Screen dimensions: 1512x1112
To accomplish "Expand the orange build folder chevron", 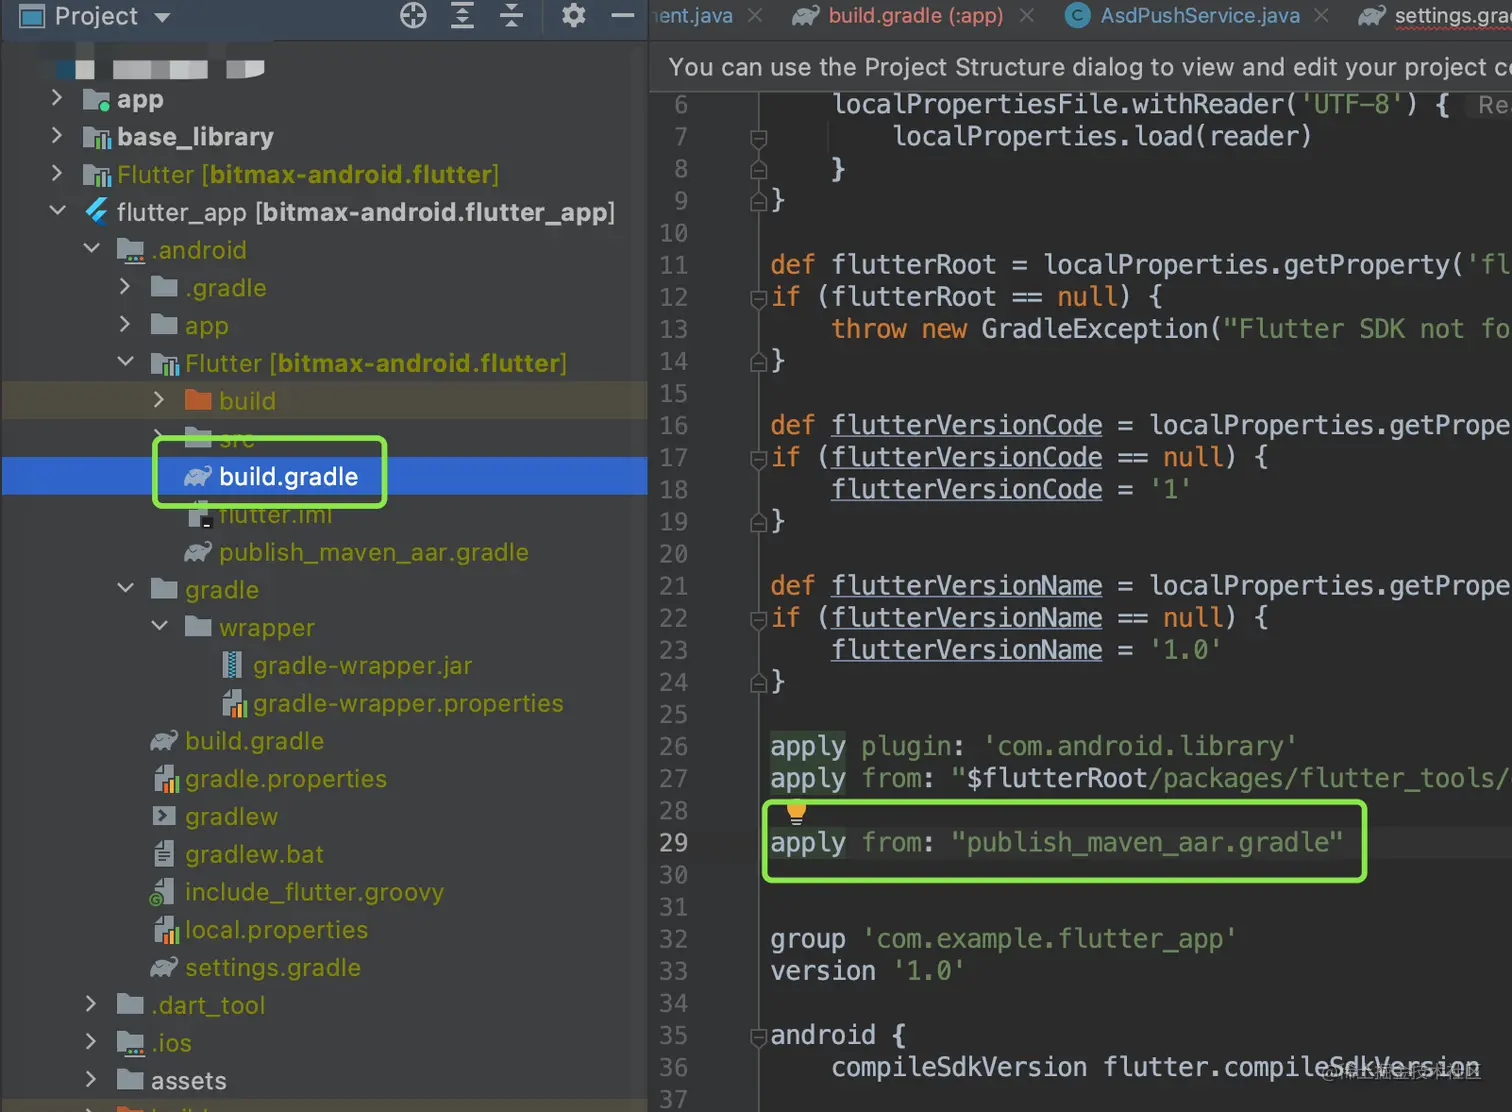I will pos(159,400).
